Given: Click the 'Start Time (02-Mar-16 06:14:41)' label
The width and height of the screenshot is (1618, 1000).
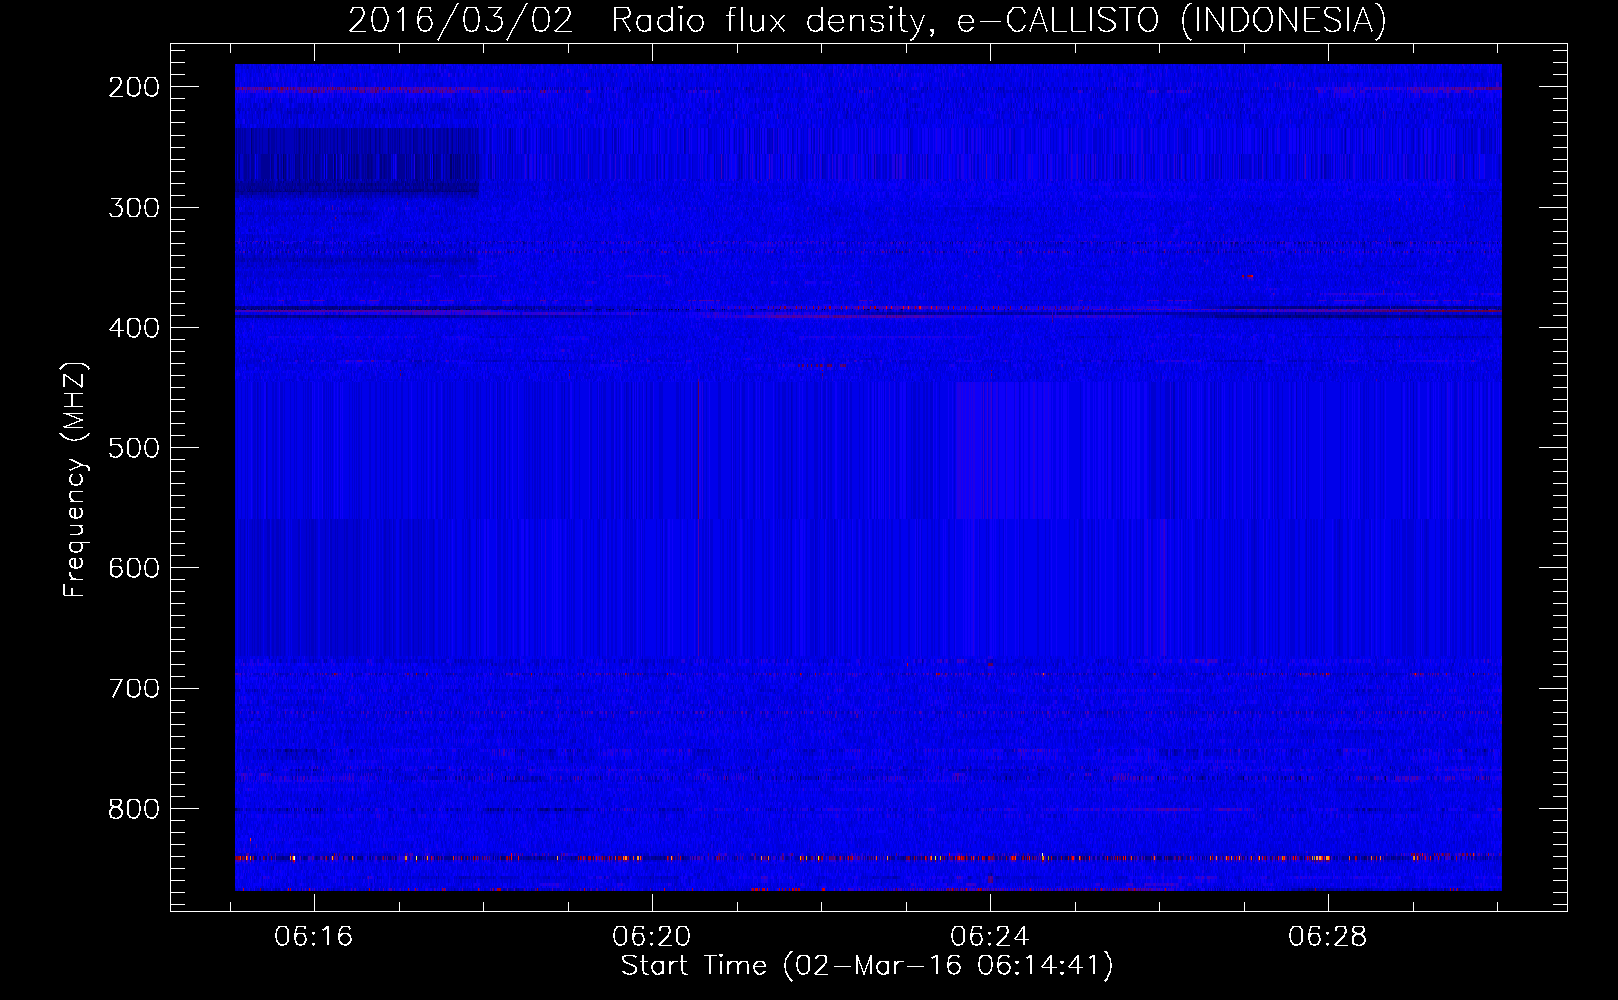Looking at the screenshot, I should pos(867,966).
